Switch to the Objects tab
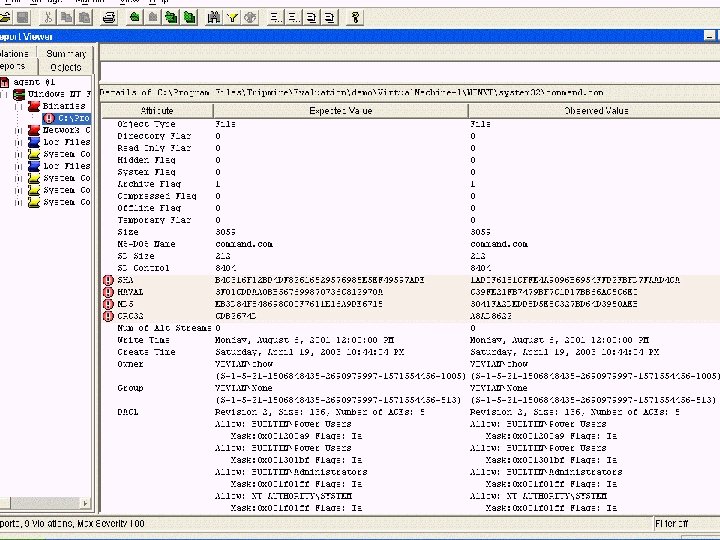720x540 pixels. point(66,67)
